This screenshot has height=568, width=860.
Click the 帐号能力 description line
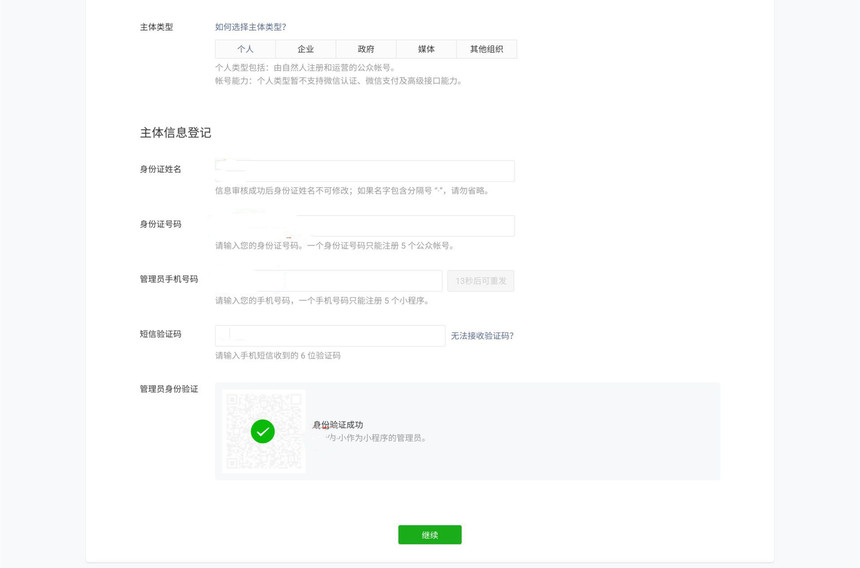click(339, 81)
